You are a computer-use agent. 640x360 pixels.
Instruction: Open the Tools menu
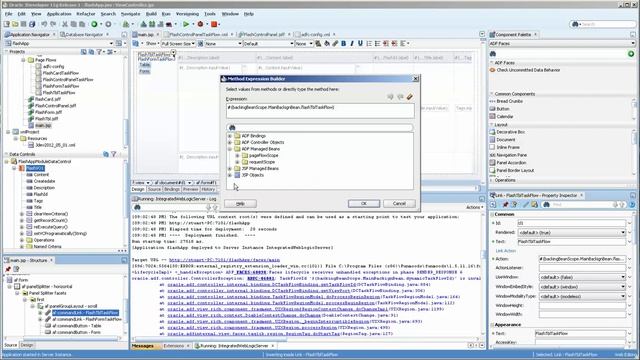pos(210,14)
